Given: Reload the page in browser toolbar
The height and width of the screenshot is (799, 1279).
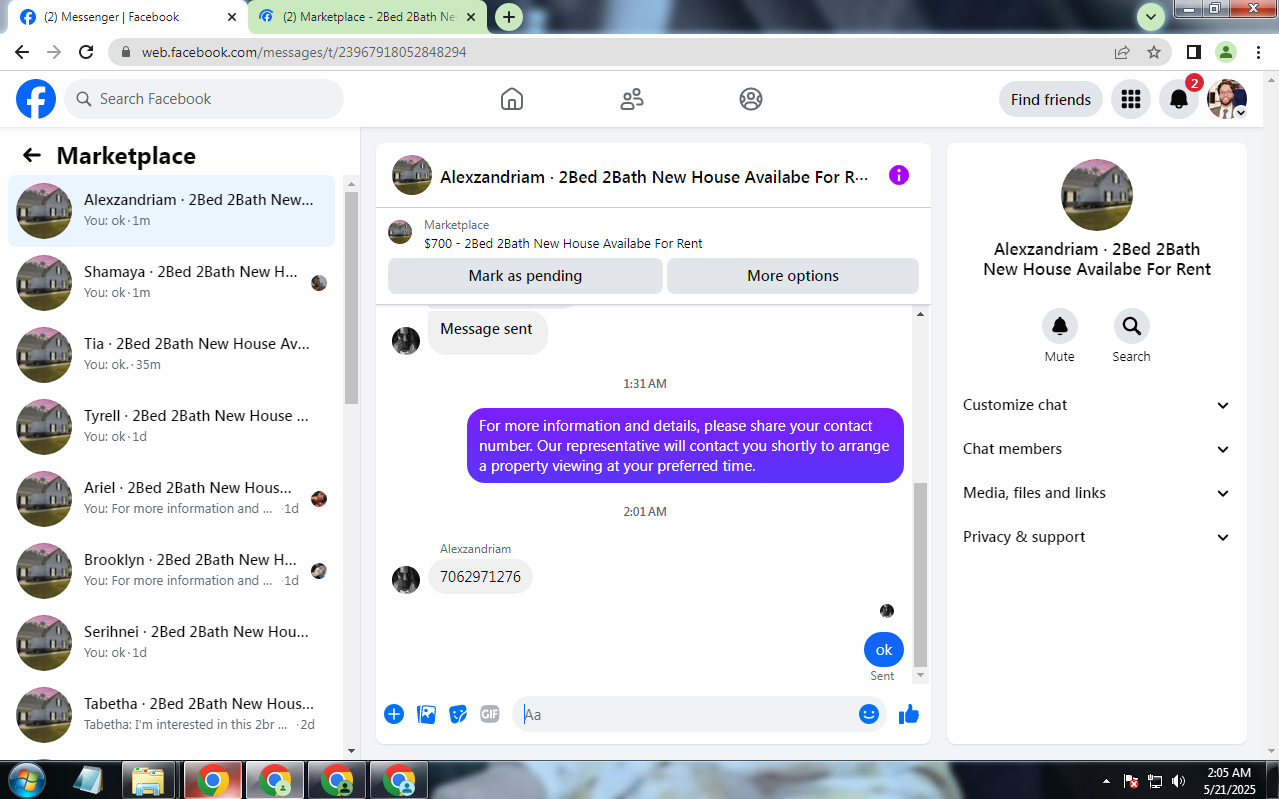Looking at the screenshot, I should [86, 52].
